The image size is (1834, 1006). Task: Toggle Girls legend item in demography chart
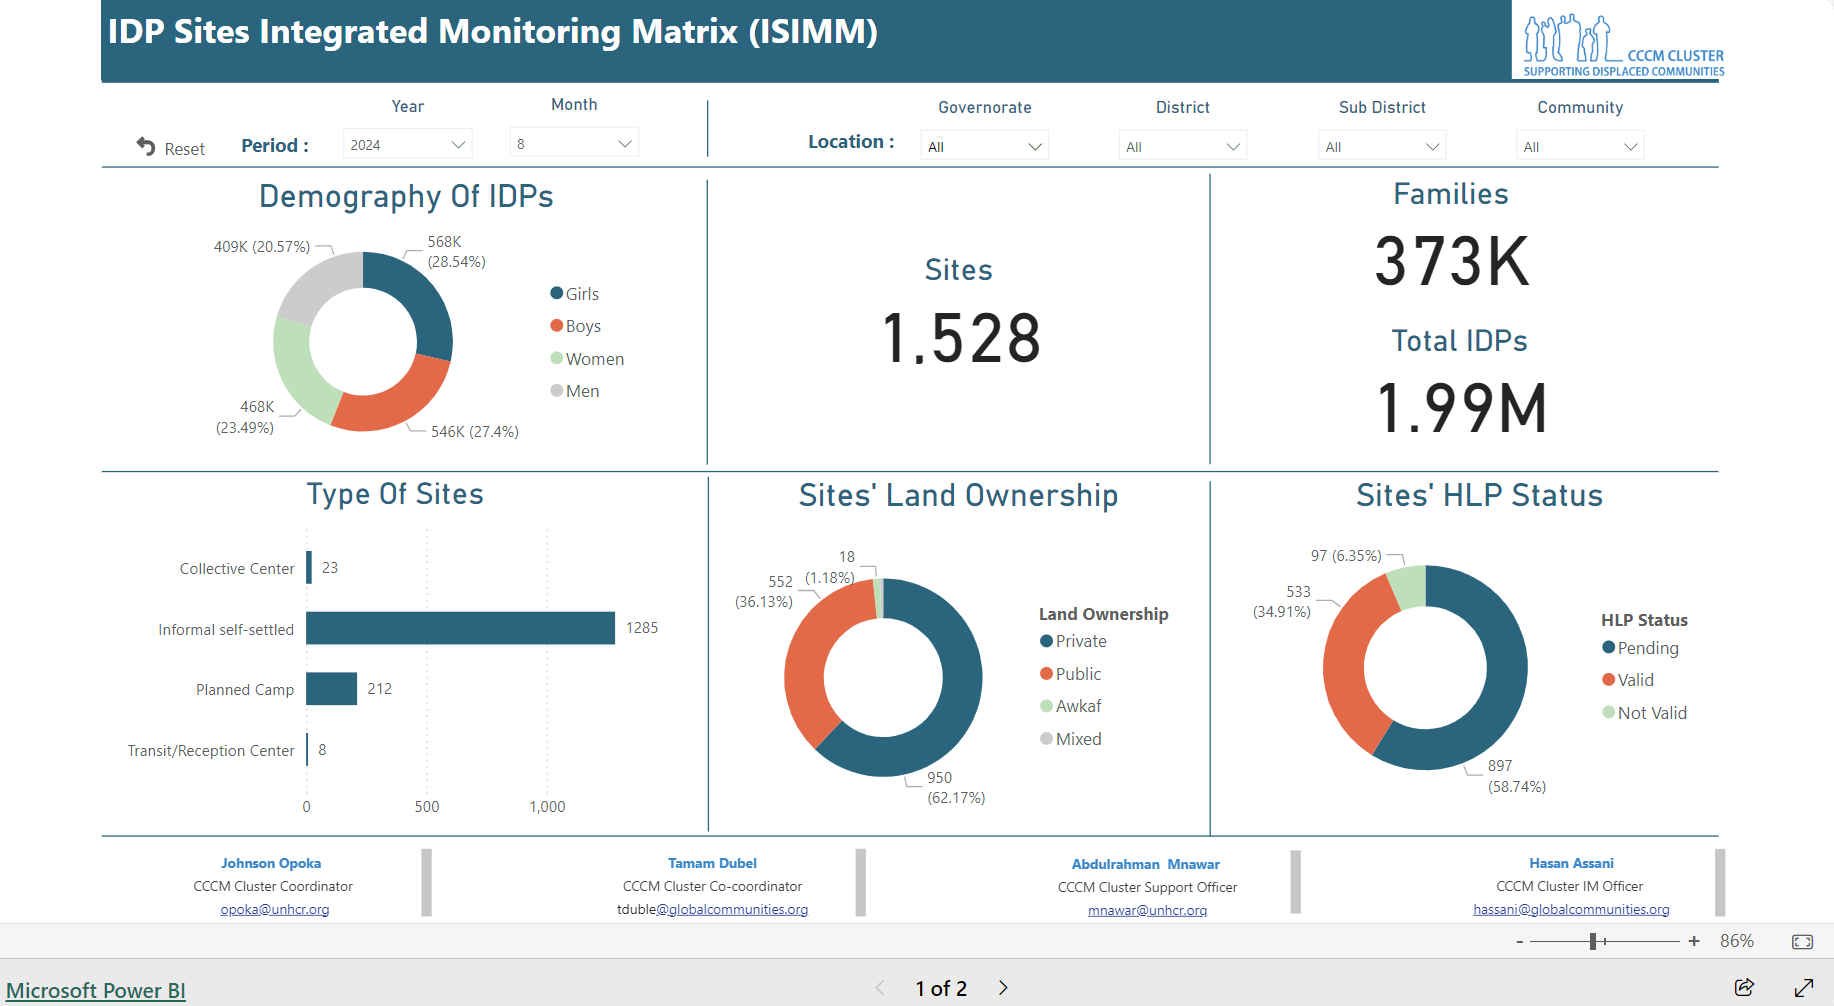coord(575,294)
